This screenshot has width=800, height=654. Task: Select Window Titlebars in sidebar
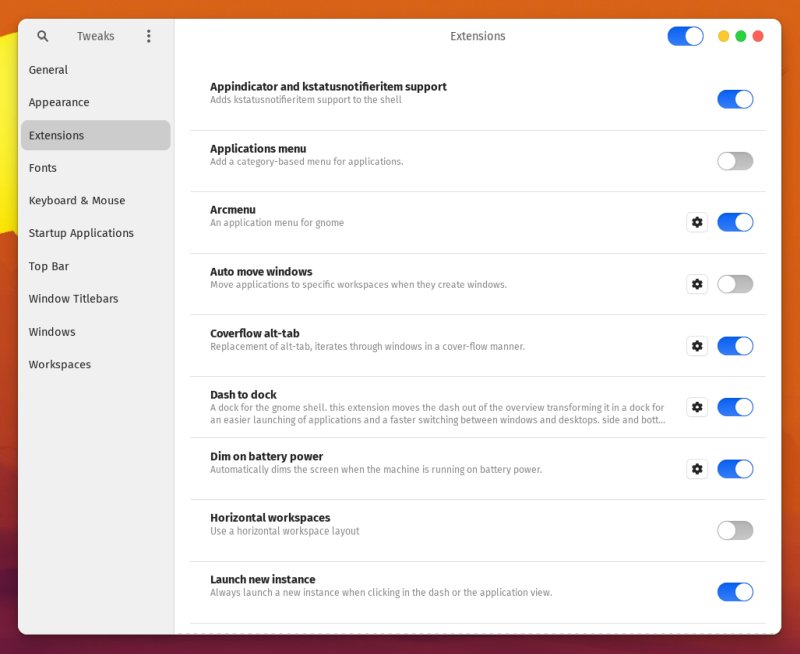[x=73, y=298]
